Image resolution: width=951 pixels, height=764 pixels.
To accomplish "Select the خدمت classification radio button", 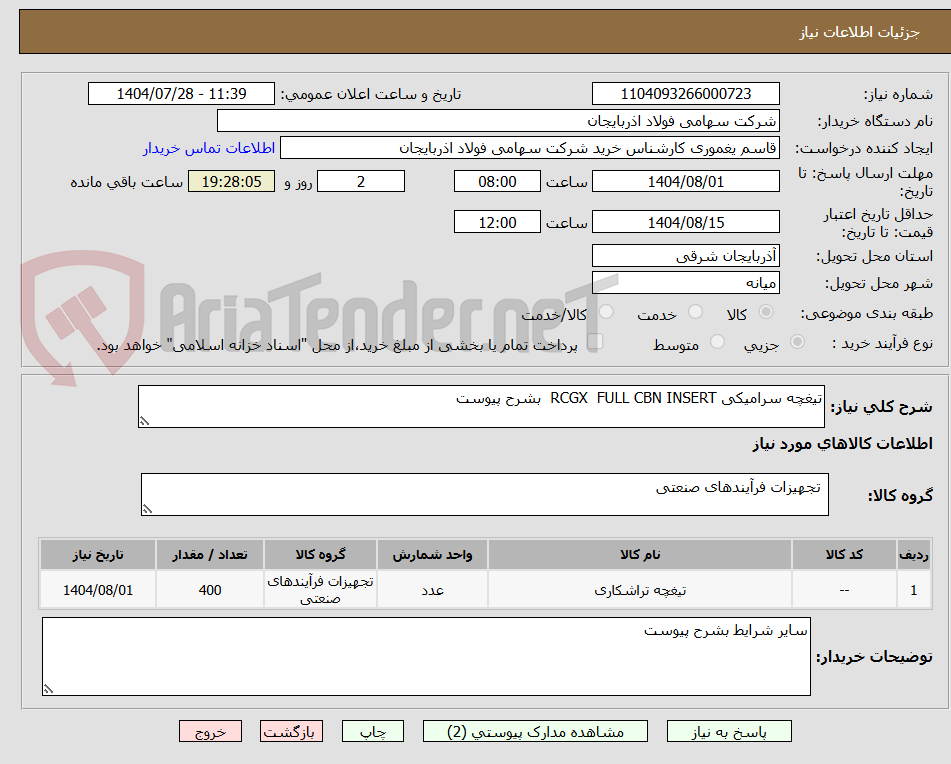I will [696, 310].
